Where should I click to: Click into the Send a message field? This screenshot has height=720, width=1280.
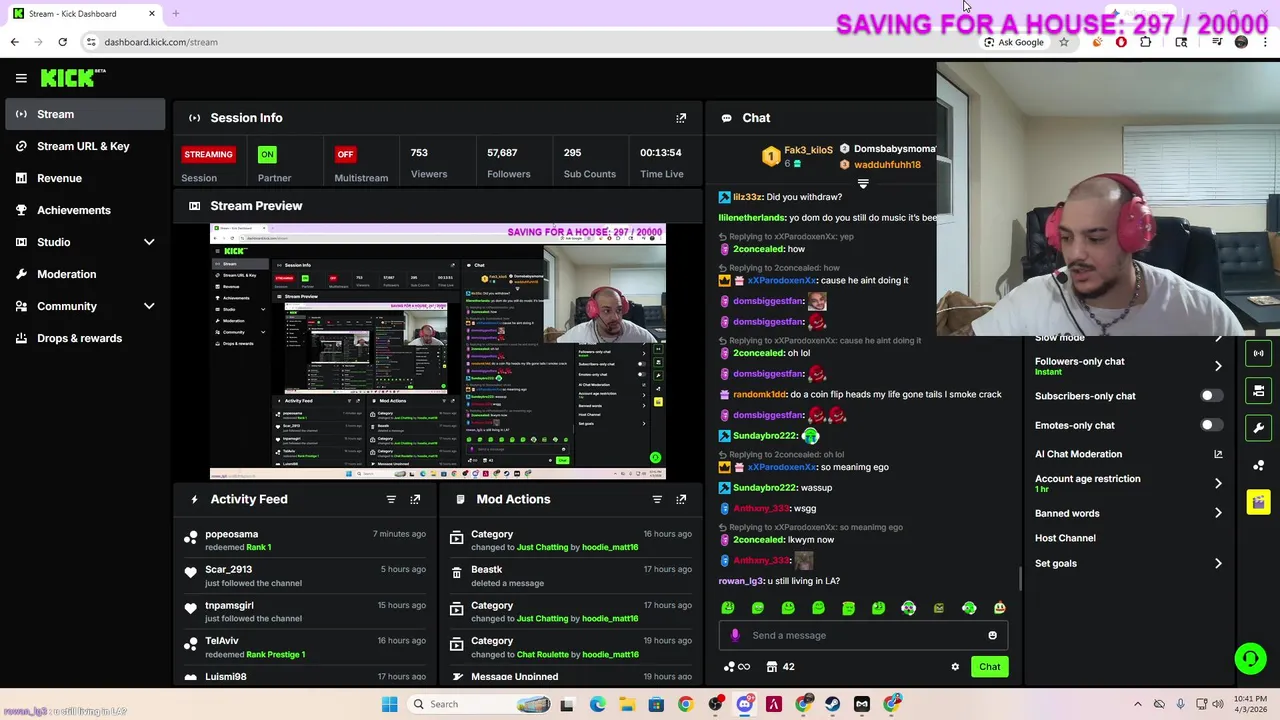pos(865,635)
